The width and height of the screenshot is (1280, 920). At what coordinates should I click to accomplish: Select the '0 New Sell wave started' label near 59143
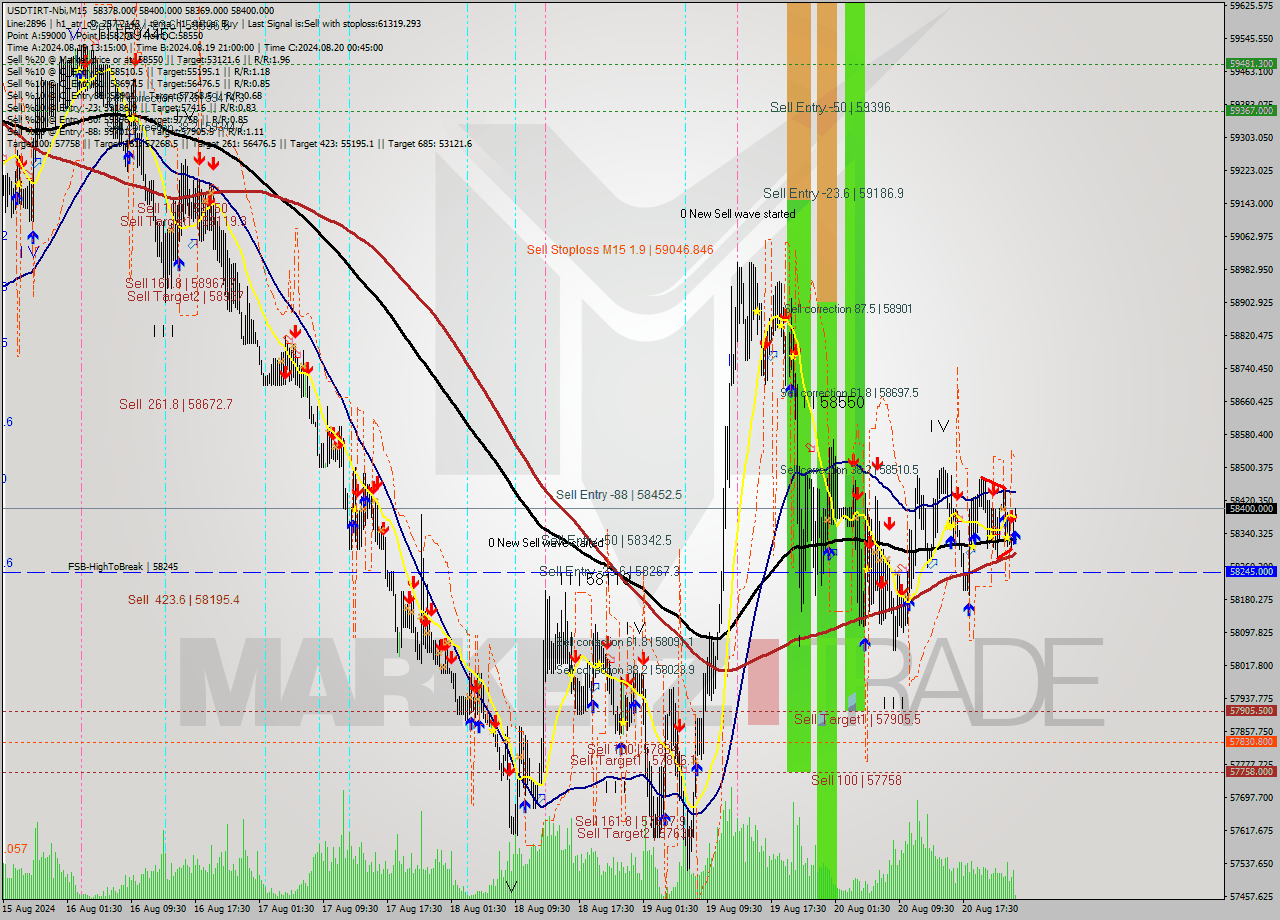click(x=738, y=214)
